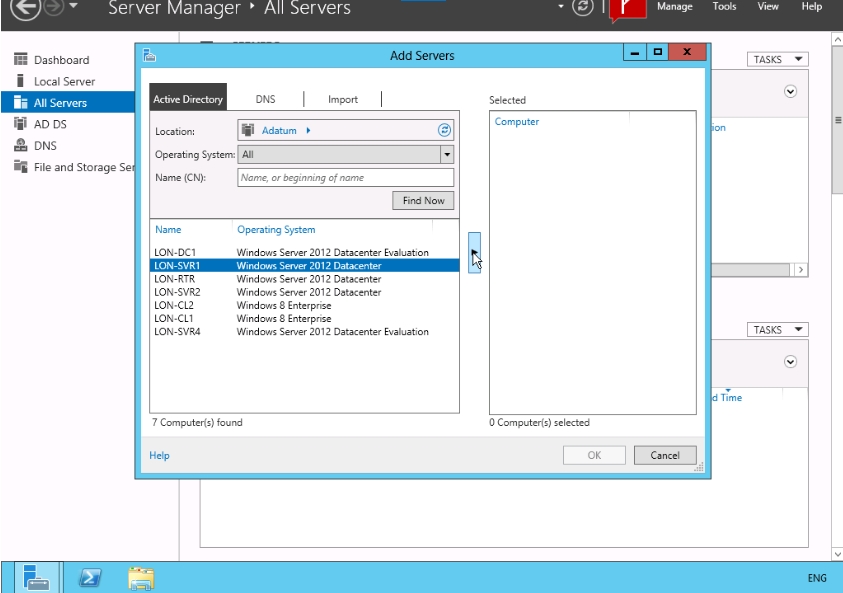Expand the Adatum location arrow
The image size is (843, 593).
coord(308,130)
